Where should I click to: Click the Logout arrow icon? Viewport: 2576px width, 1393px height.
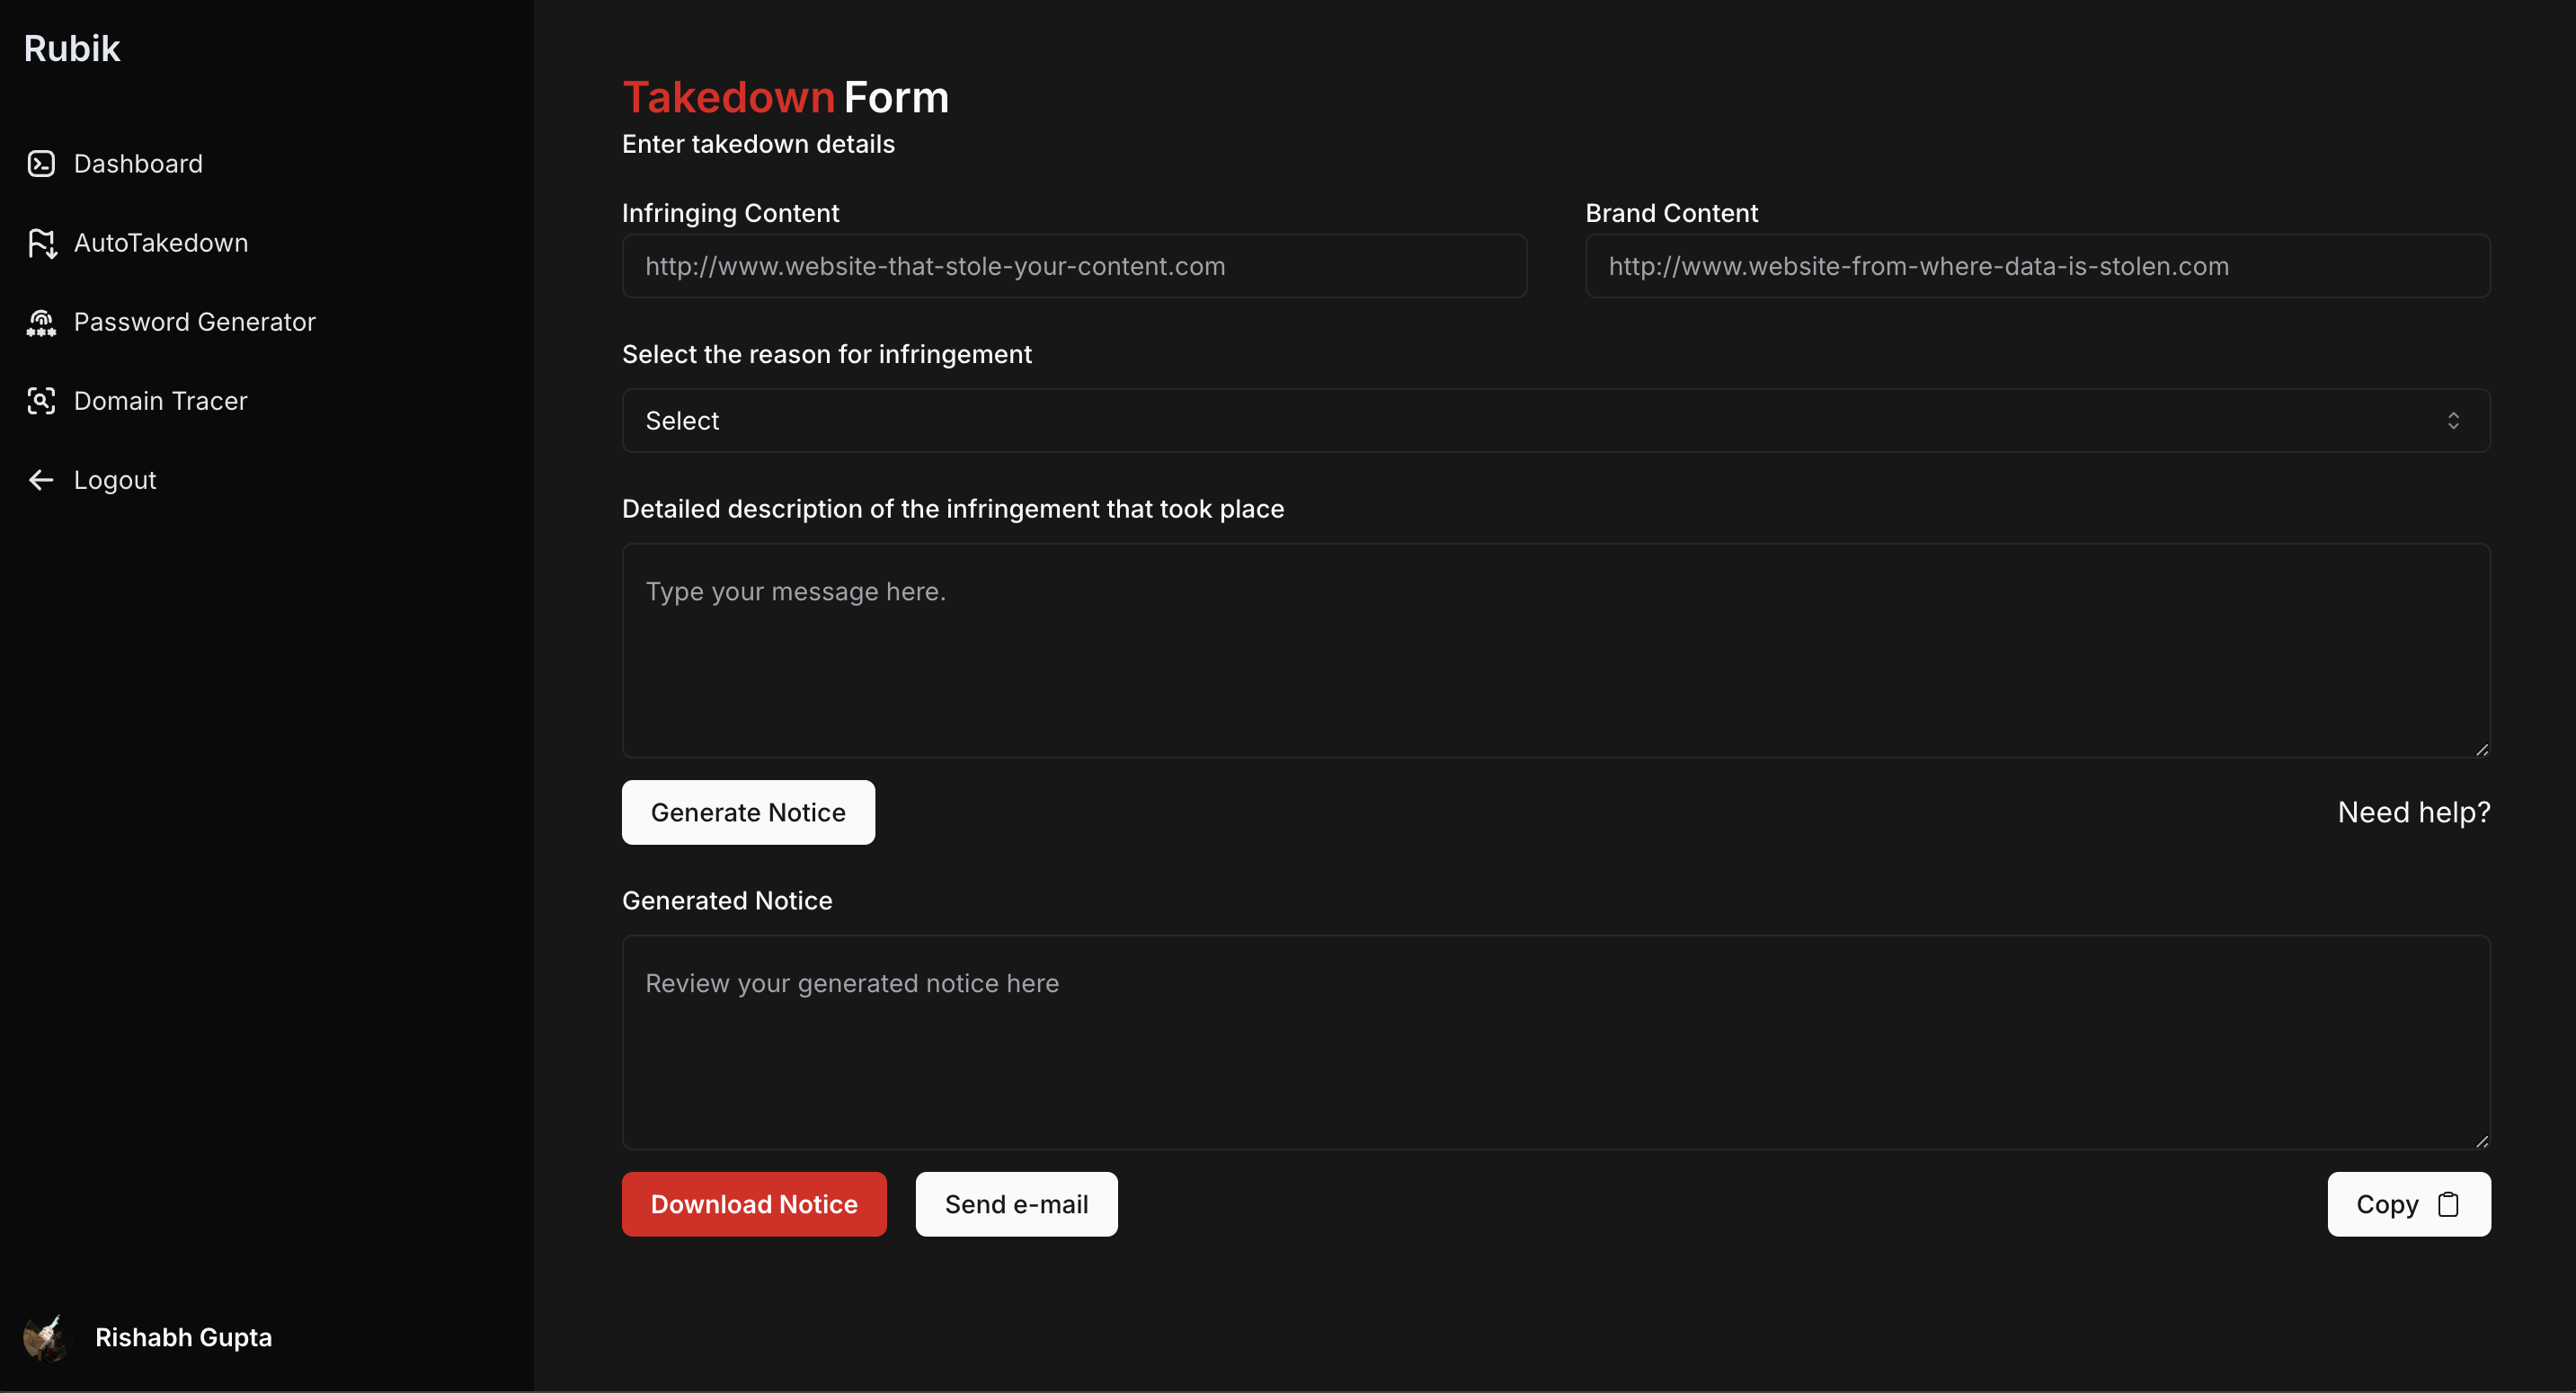point(41,480)
